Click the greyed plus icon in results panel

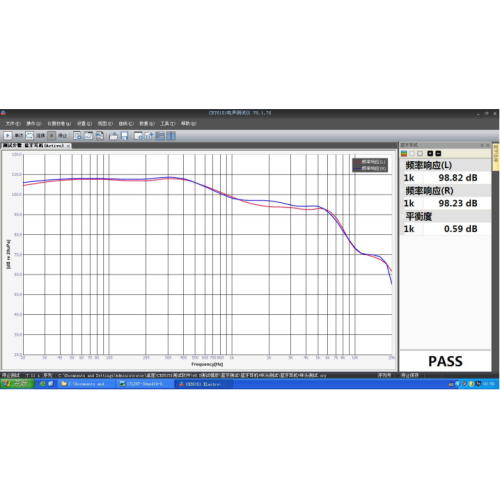click(412, 153)
